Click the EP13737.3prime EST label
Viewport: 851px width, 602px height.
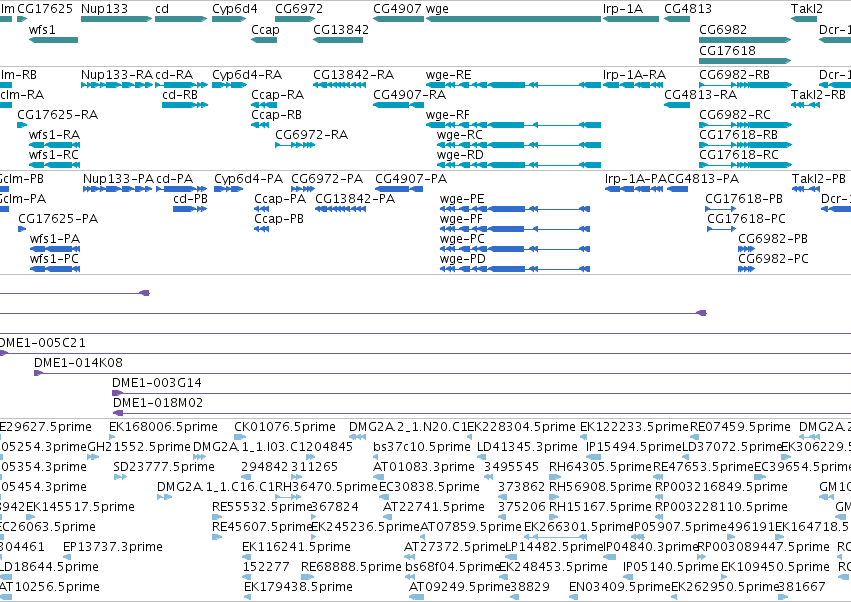coord(113,547)
